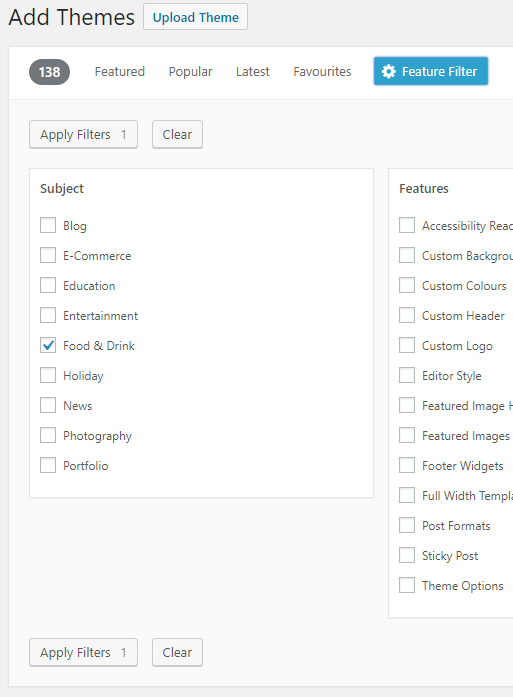The image size is (513, 697).
Task: Tick the E-Commerce checkbox
Action: click(x=48, y=256)
